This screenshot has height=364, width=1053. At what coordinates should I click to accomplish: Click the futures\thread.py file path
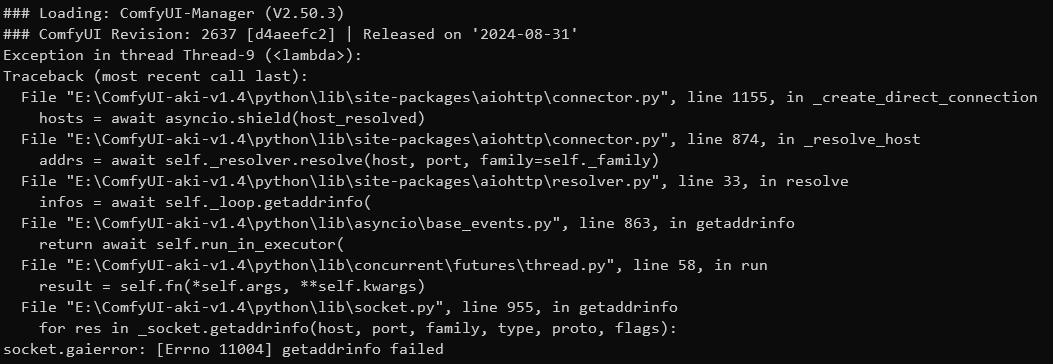(x=340, y=265)
